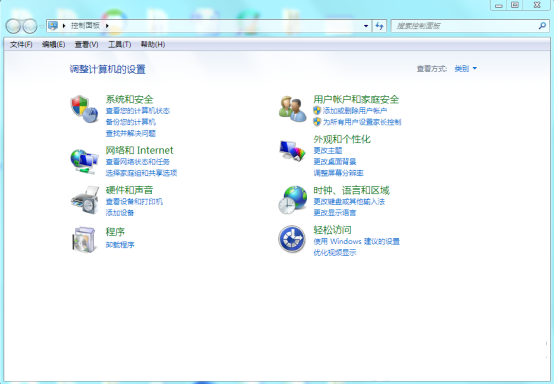Open the address bar history dropdown arrow
Image resolution: width=554 pixels, height=384 pixels.
(x=366, y=26)
